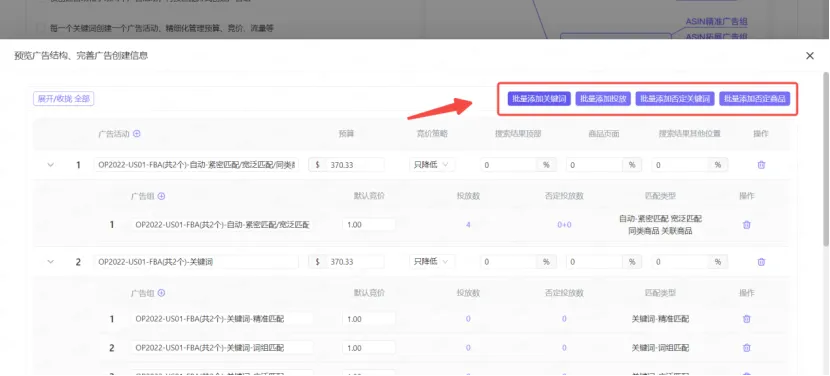Collapse campaign 1 with its chevron
Image resolution: width=830 pixels, height=376 pixels.
tap(51, 165)
